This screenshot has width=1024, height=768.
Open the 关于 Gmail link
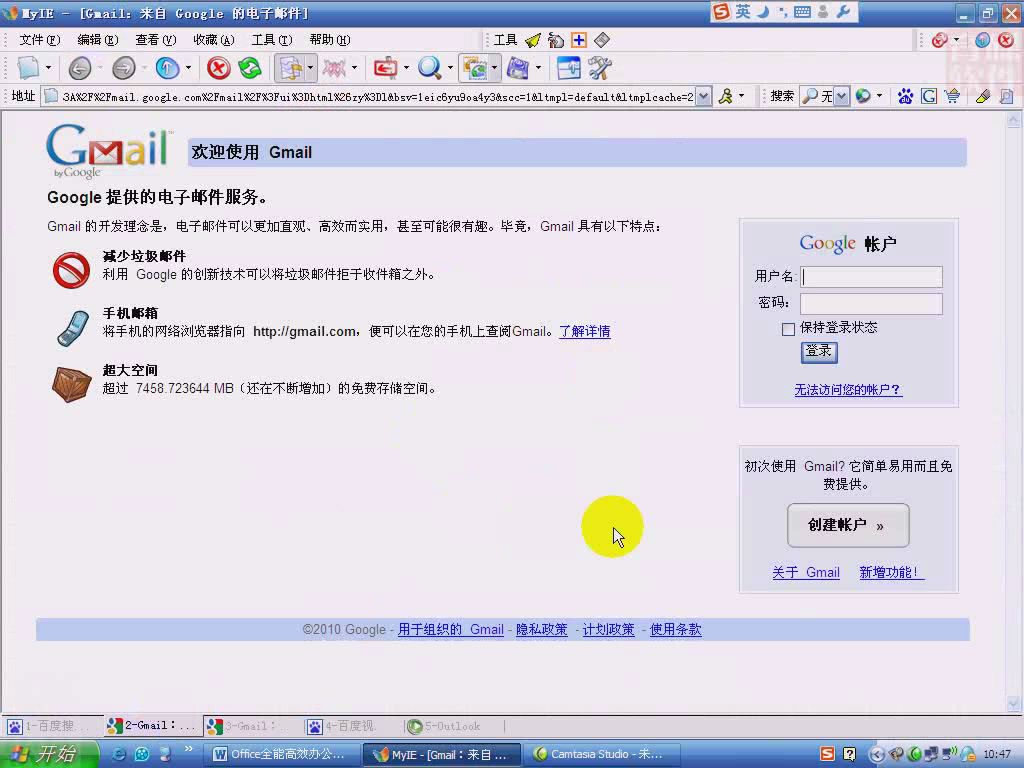coord(806,573)
